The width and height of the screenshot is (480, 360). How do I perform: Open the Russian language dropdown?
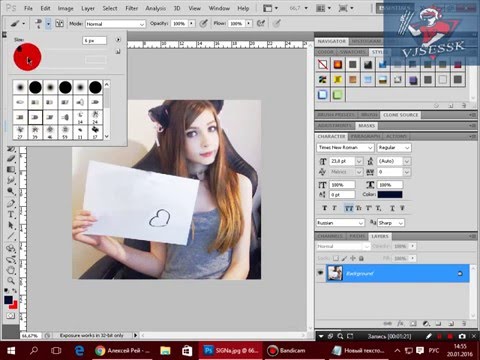click(340, 223)
